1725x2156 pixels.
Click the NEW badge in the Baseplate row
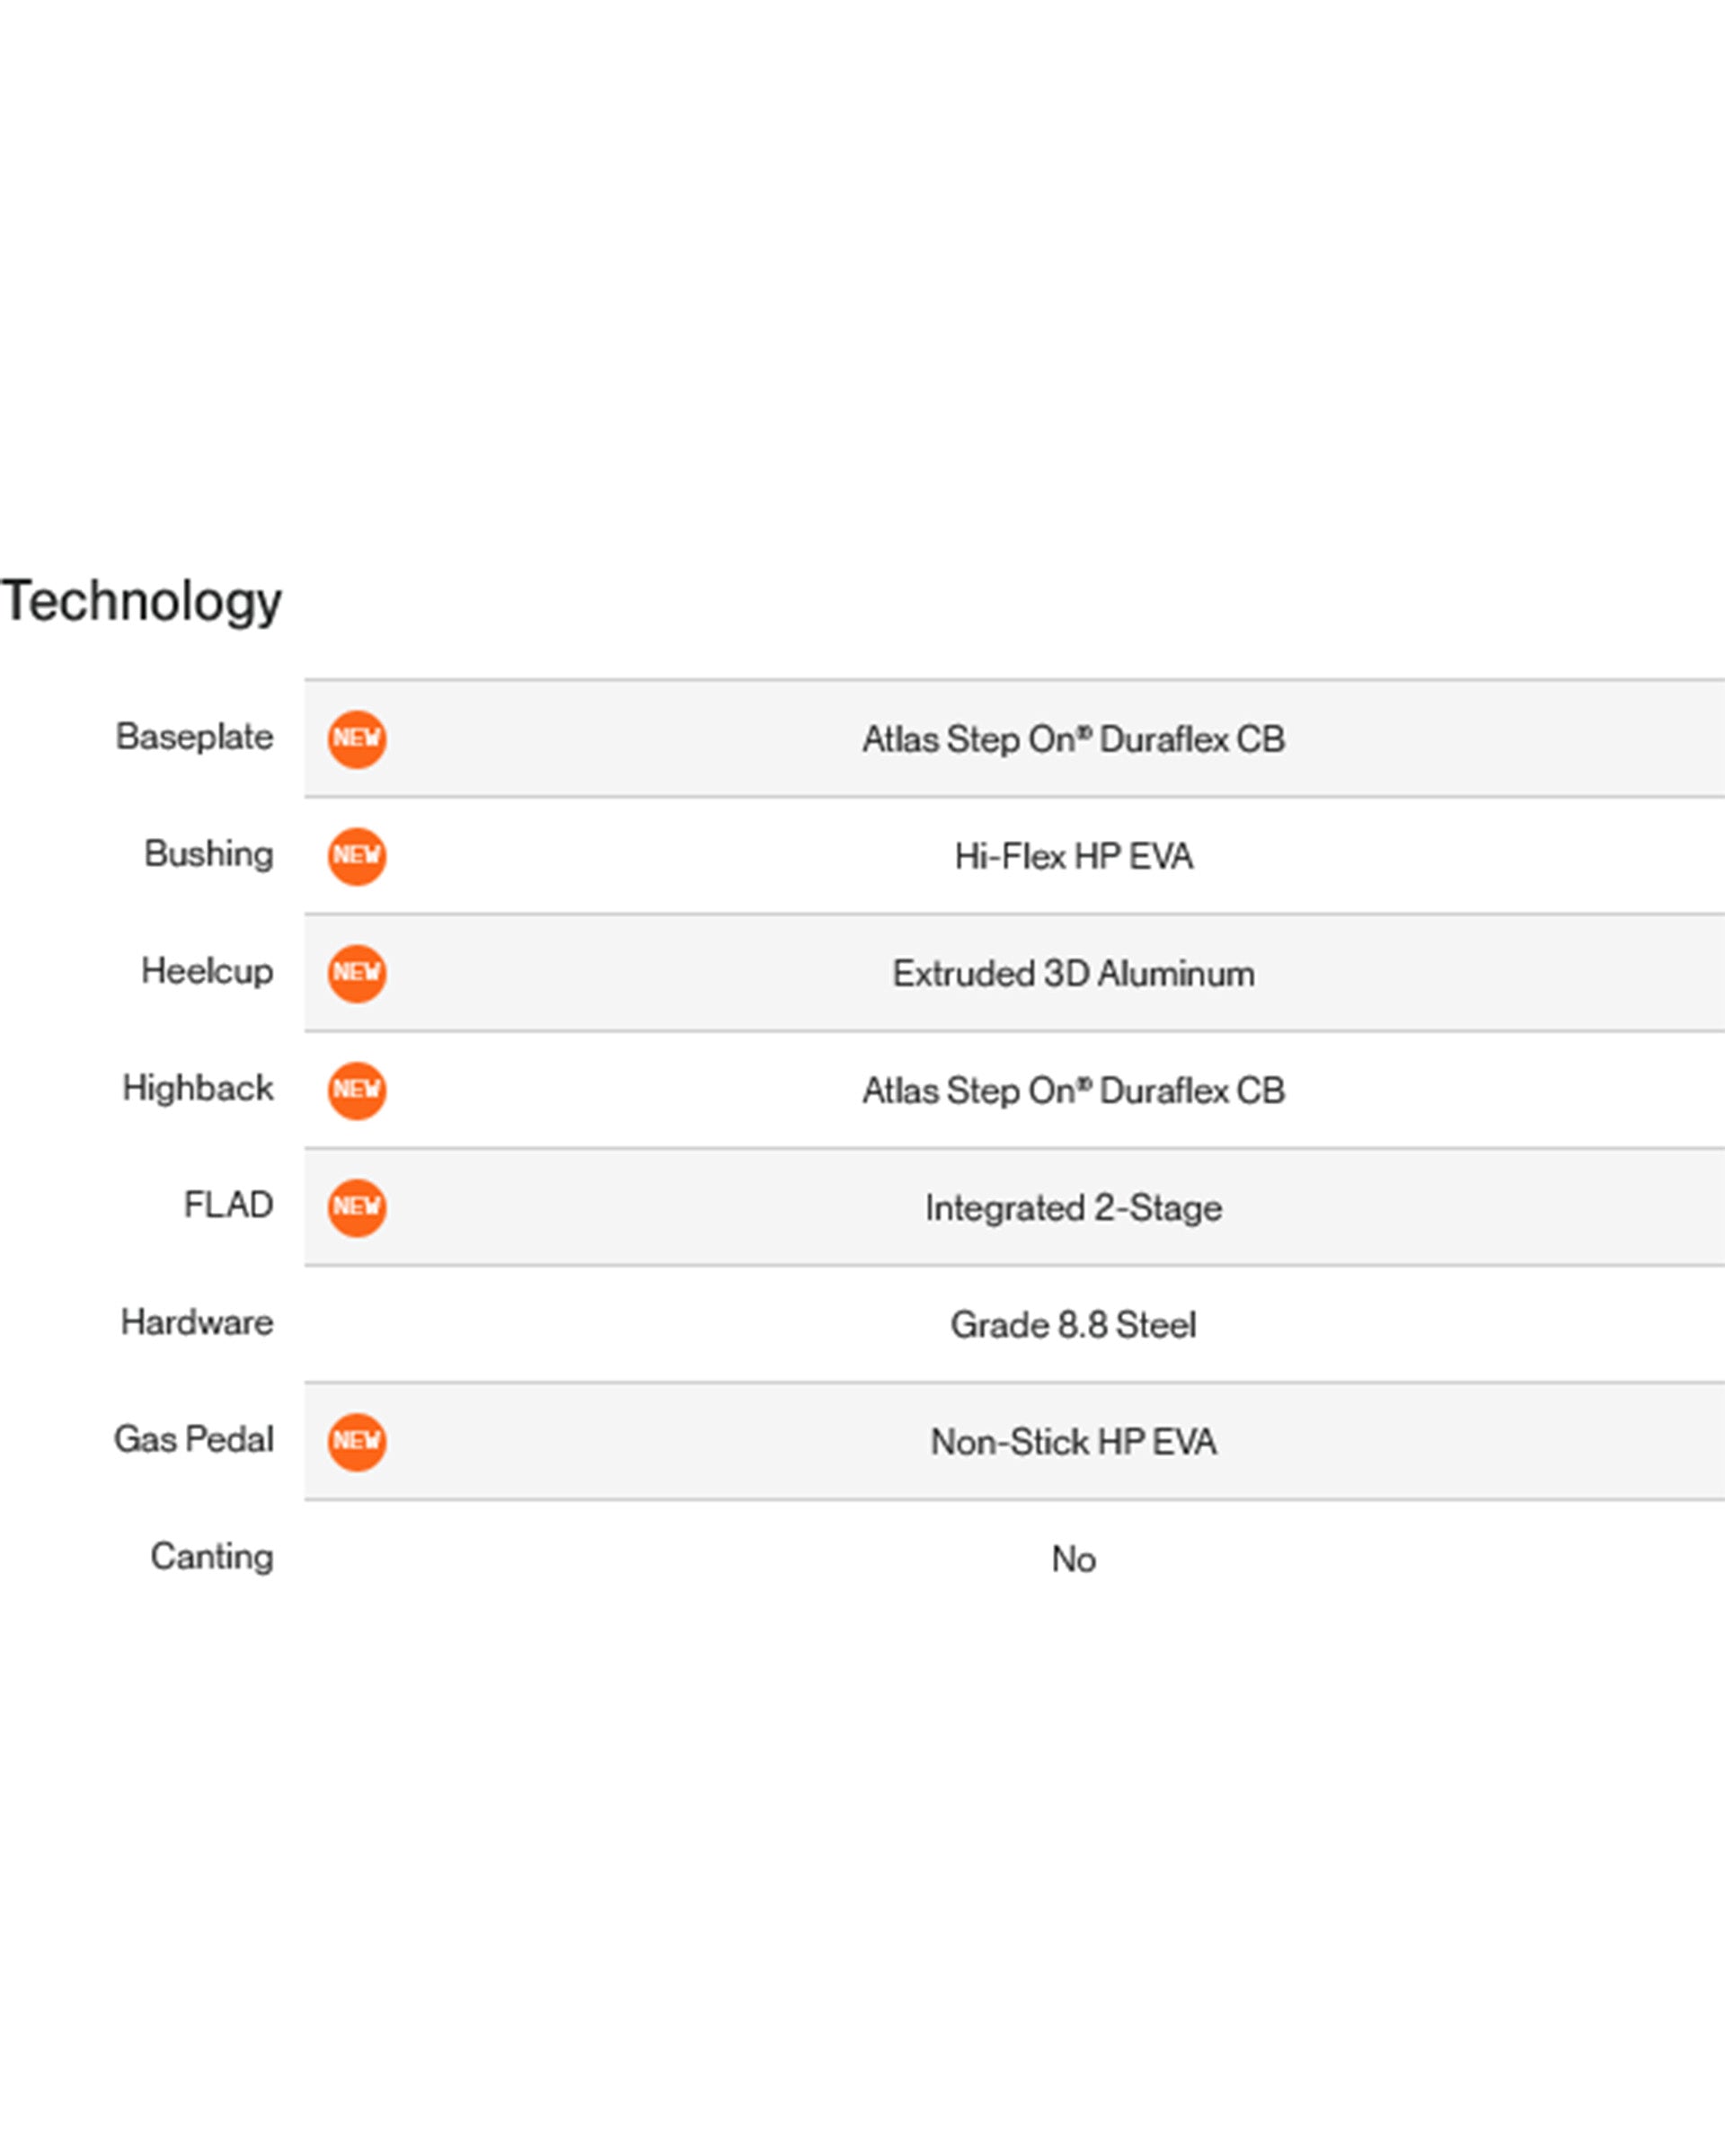point(357,740)
